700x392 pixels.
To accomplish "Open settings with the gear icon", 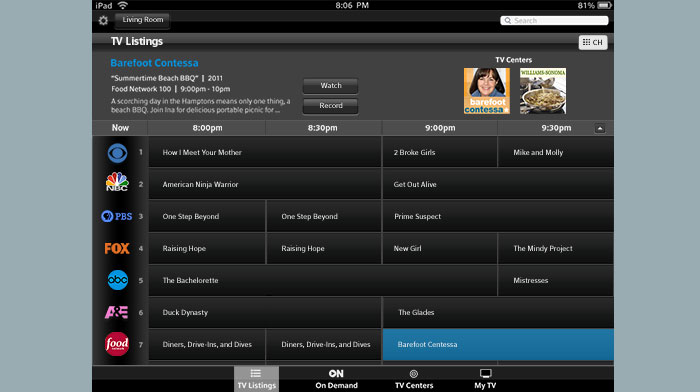I will pyautogui.click(x=103, y=21).
